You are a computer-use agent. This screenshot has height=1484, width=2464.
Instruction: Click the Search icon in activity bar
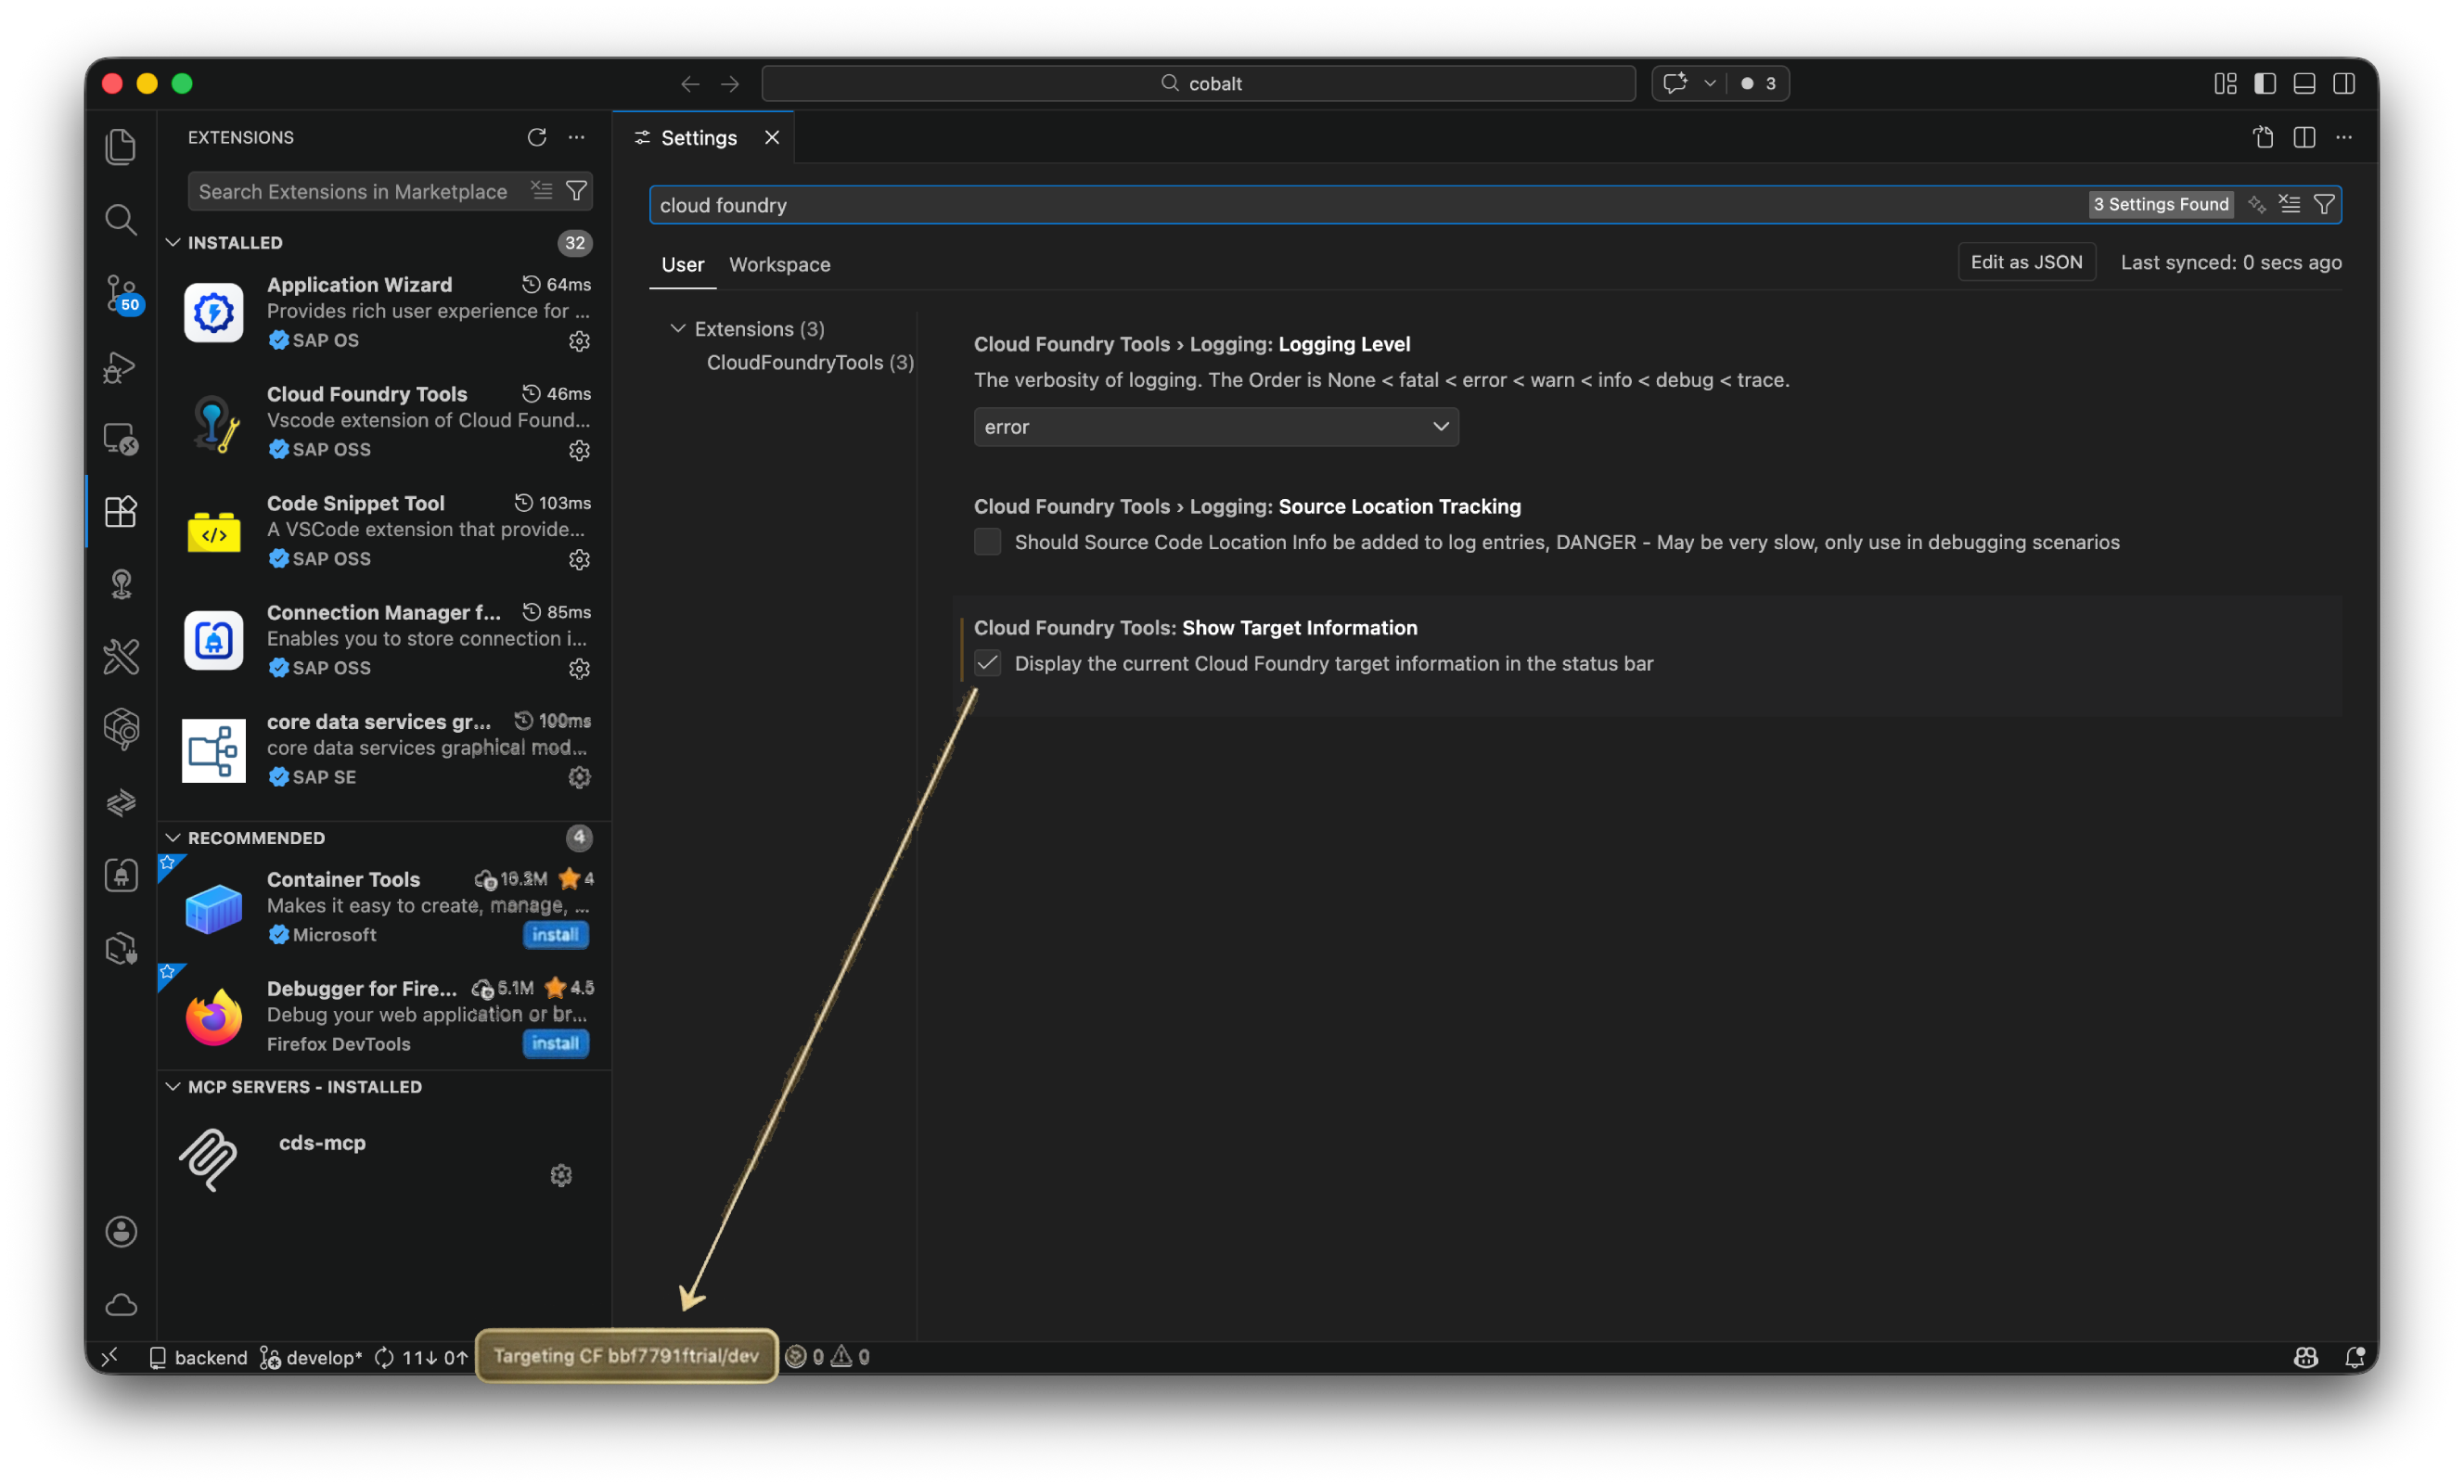(x=121, y=220)
